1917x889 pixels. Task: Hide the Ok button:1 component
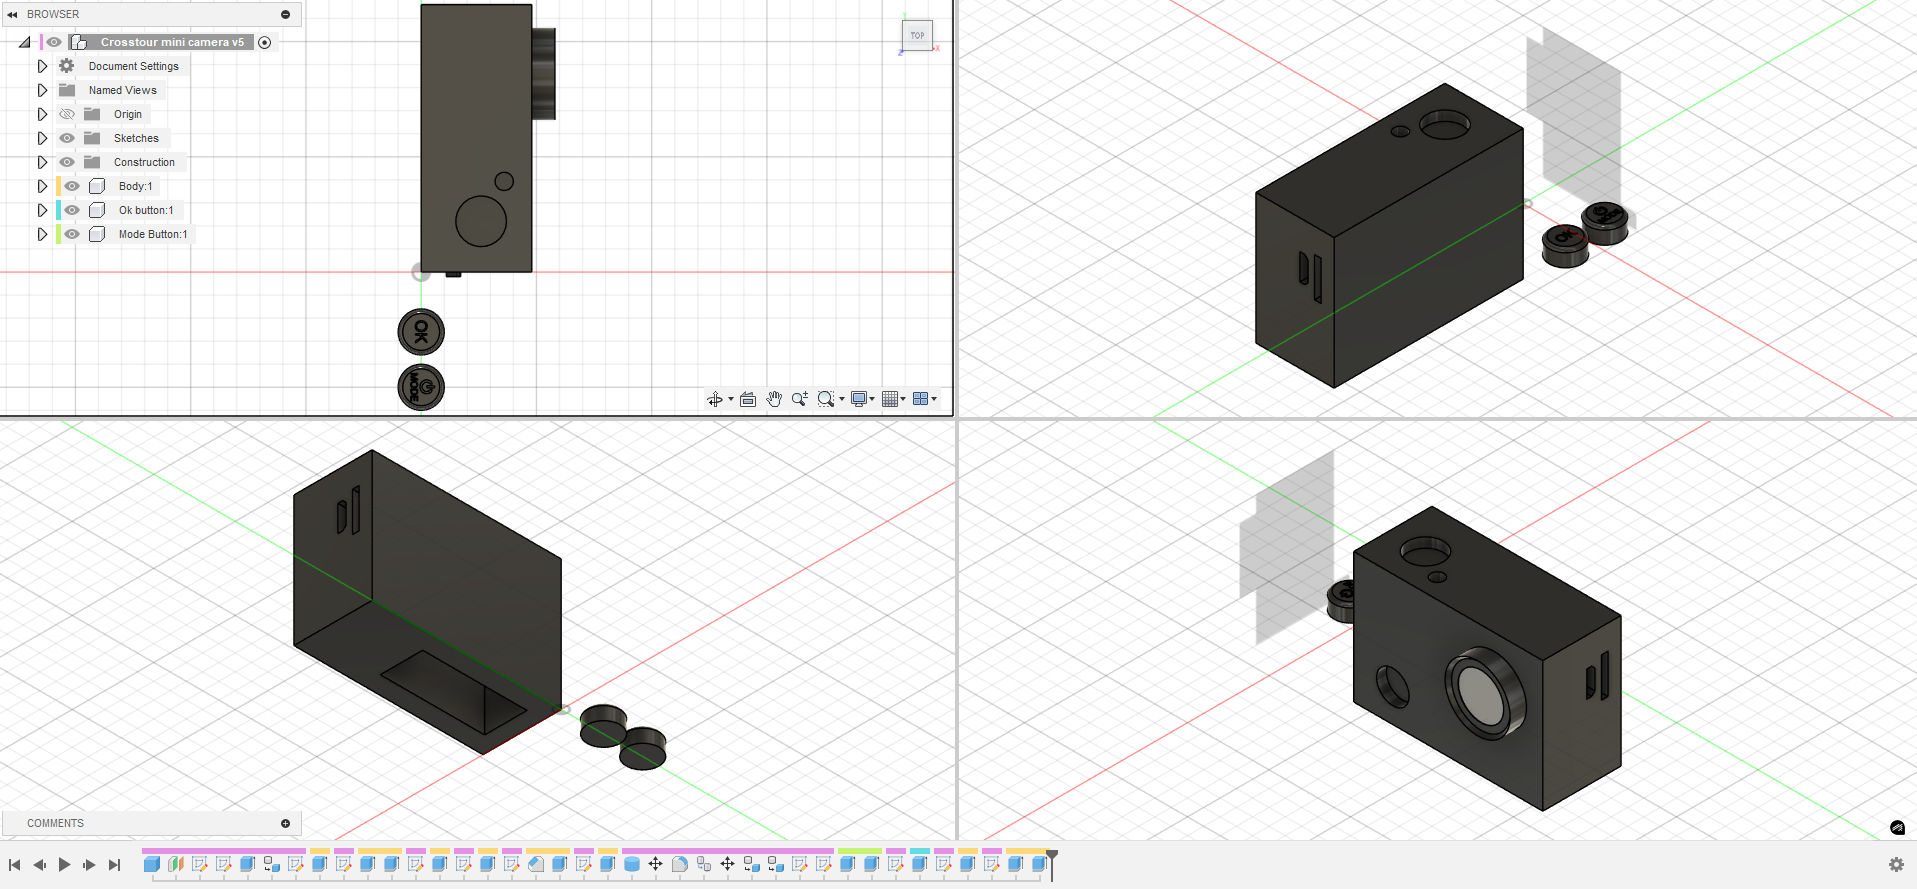point(72,210)
